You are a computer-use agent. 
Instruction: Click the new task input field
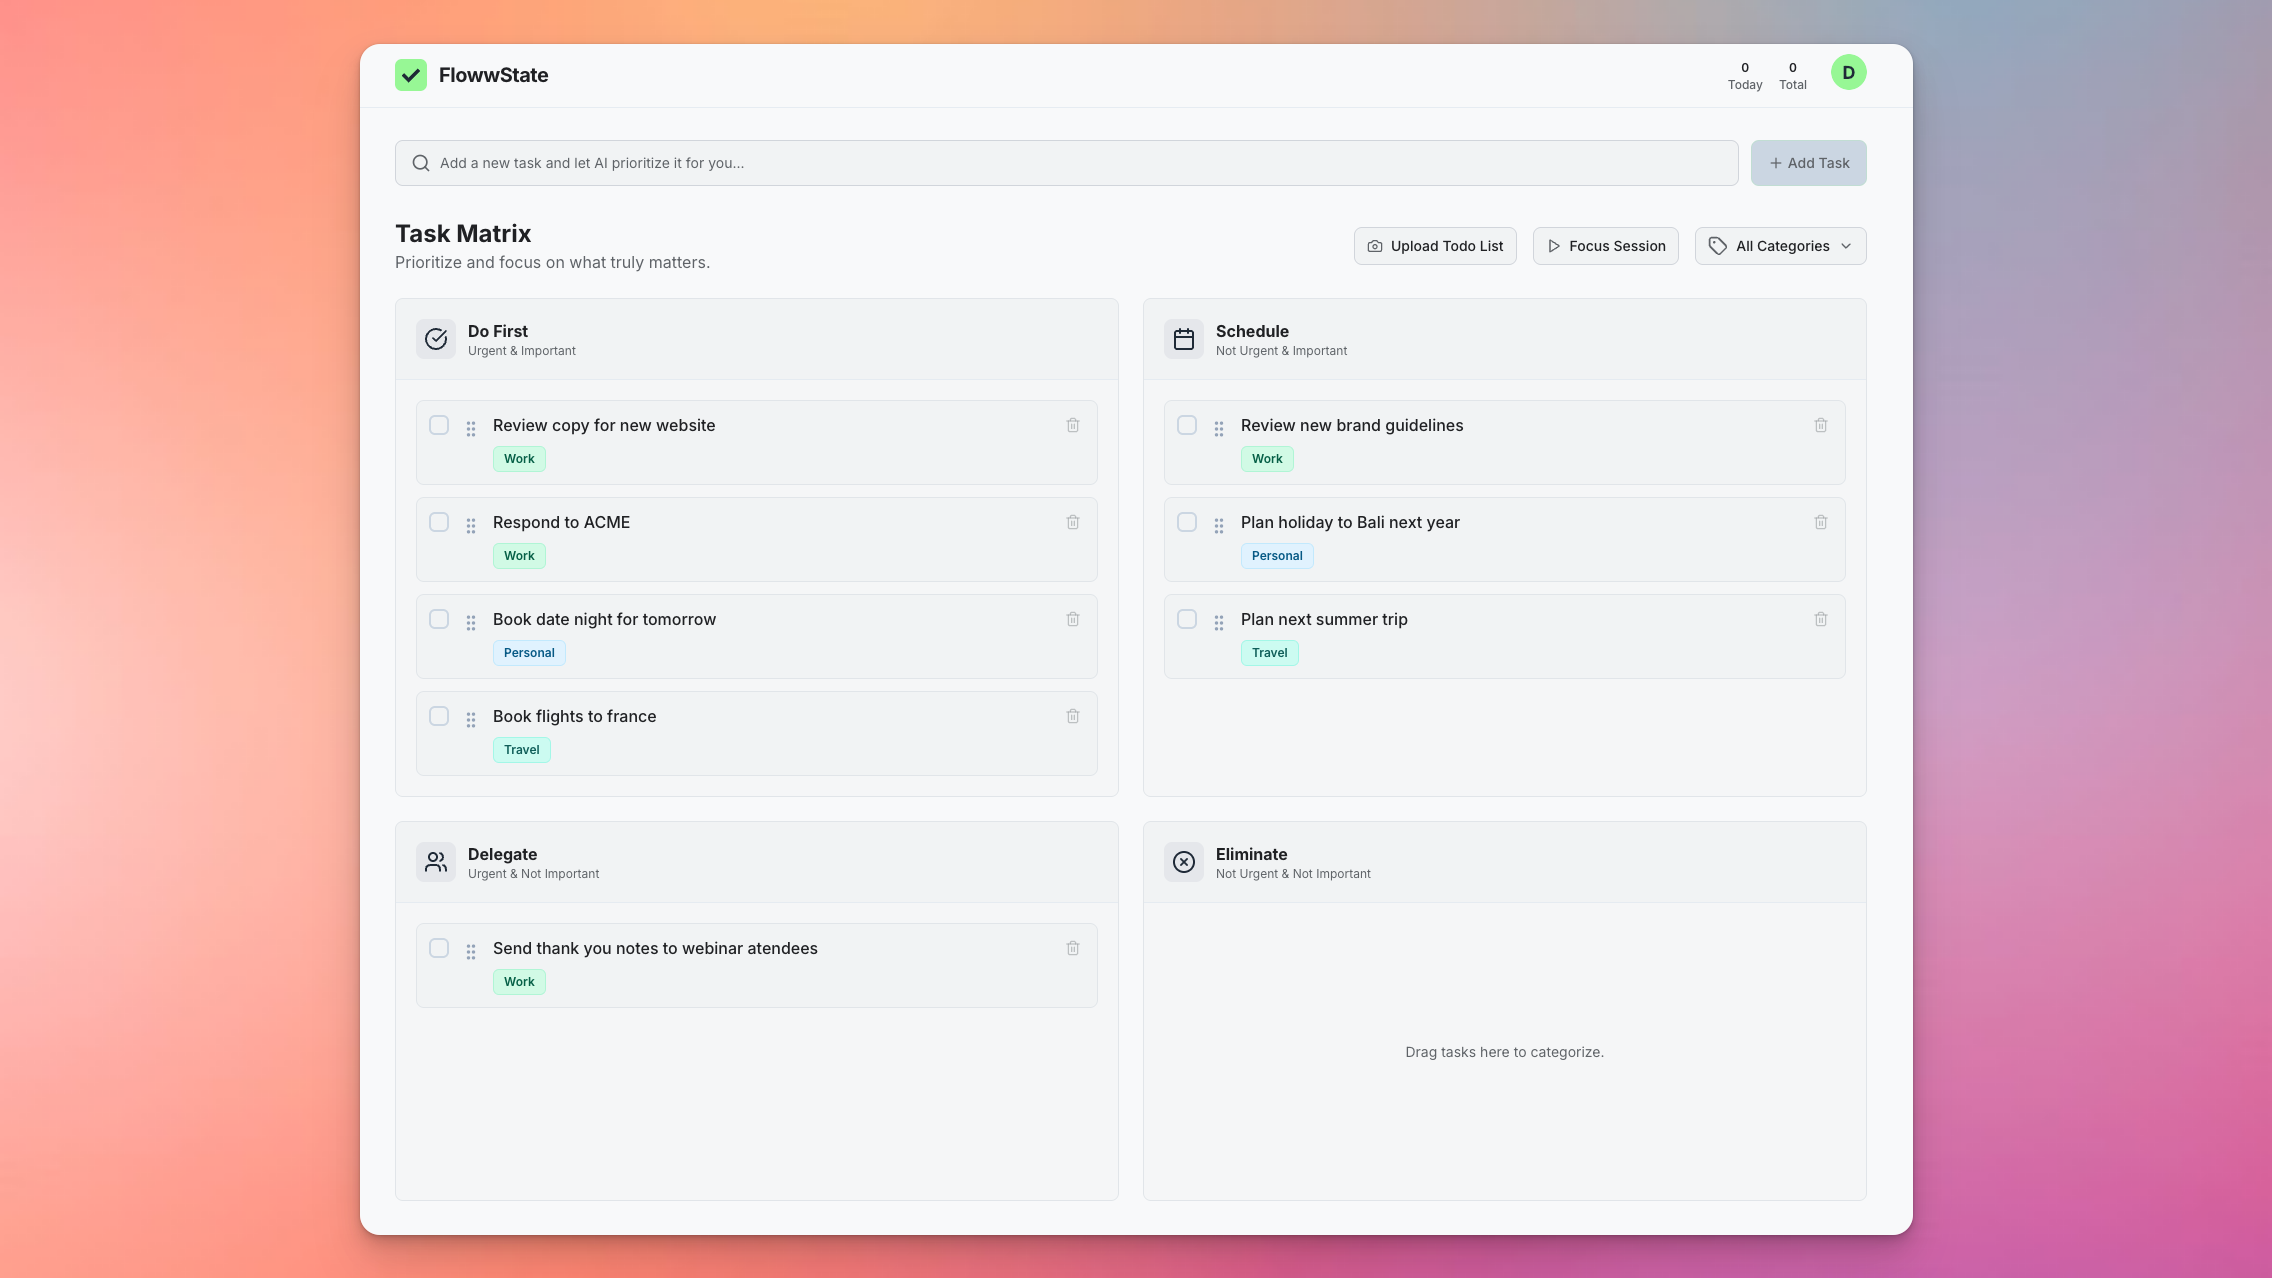click(x=1066, y=163)
